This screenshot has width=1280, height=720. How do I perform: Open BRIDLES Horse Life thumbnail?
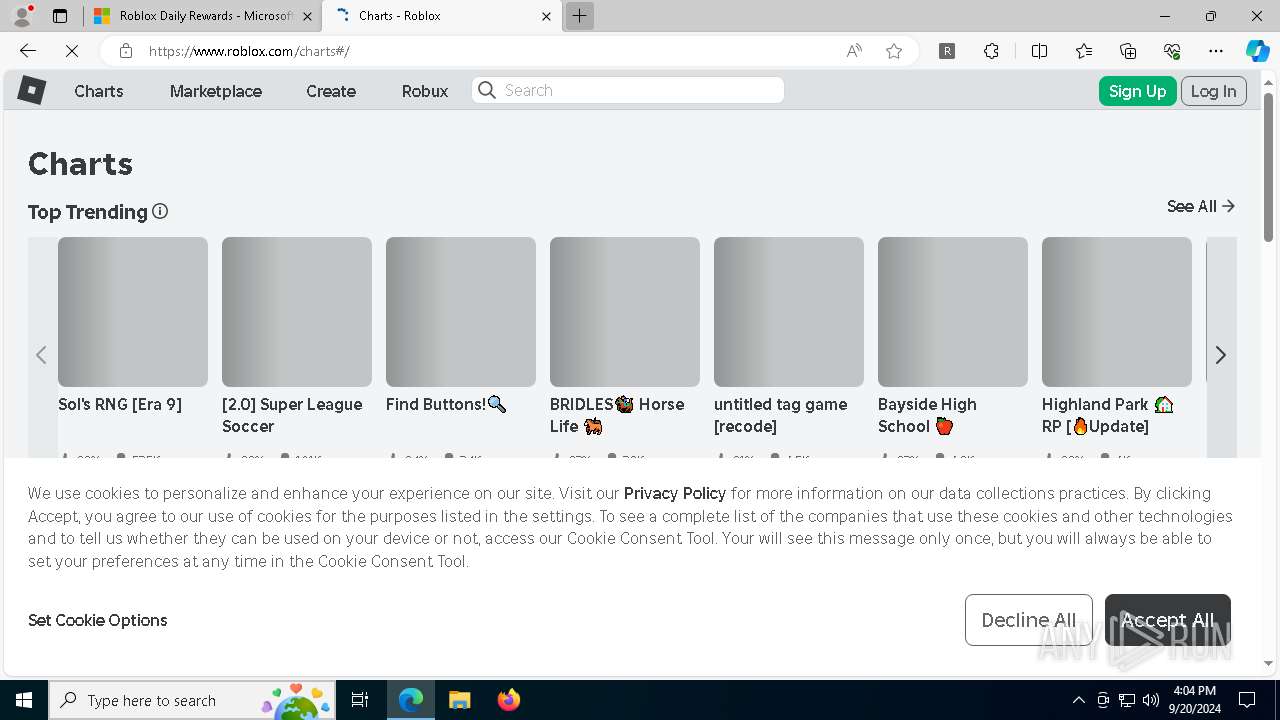click(625, 312)
